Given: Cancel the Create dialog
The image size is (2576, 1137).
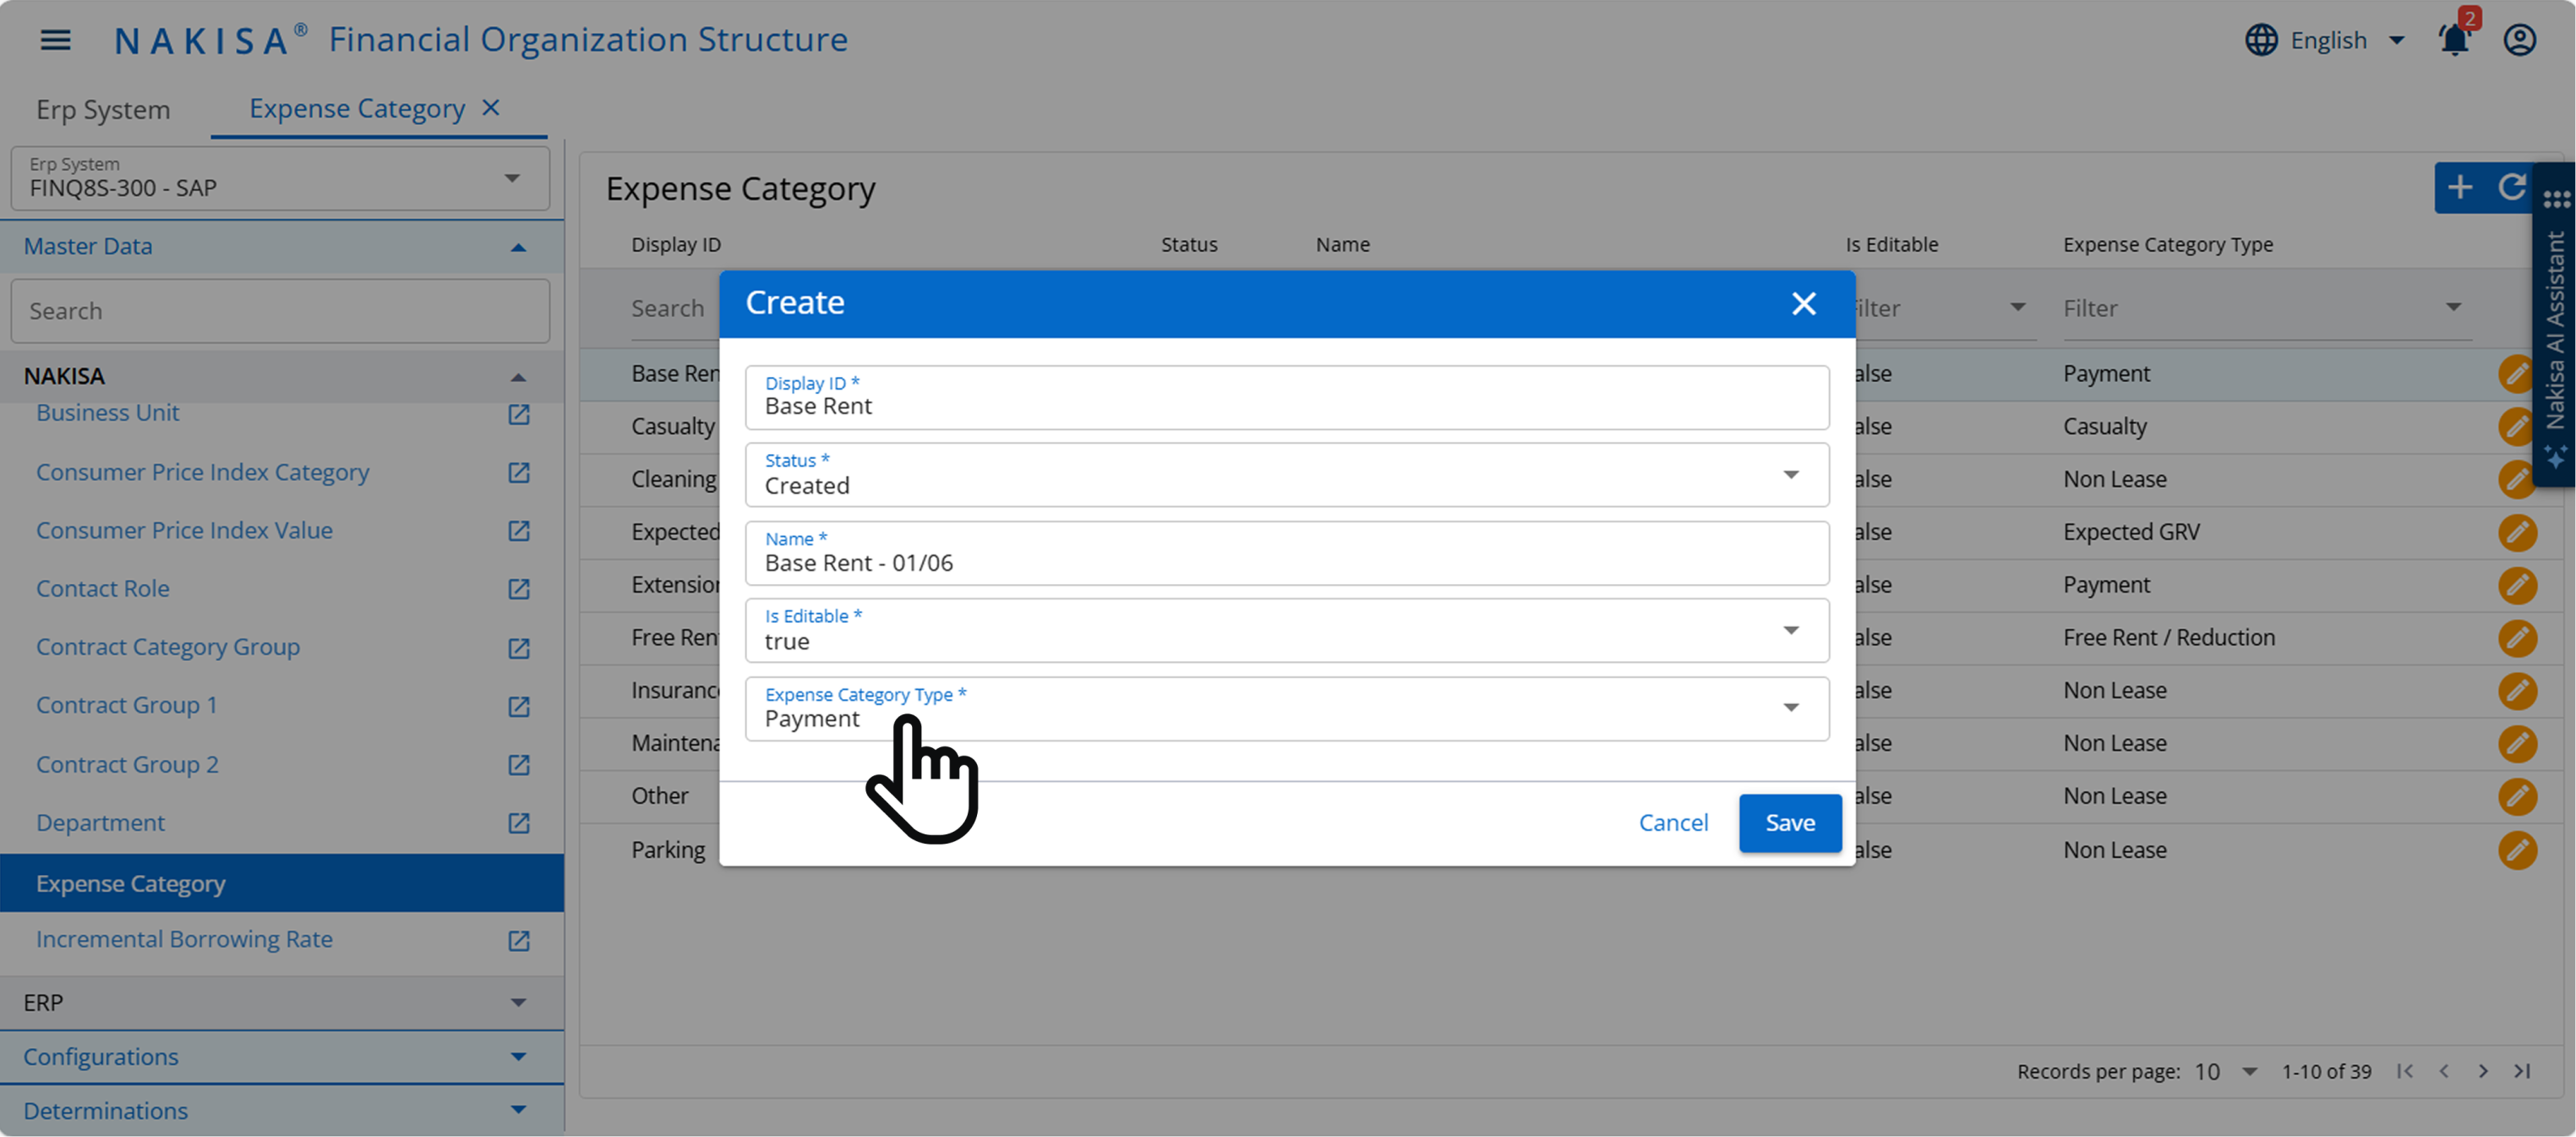Looking at the screenshot, I should point(1673,822).
